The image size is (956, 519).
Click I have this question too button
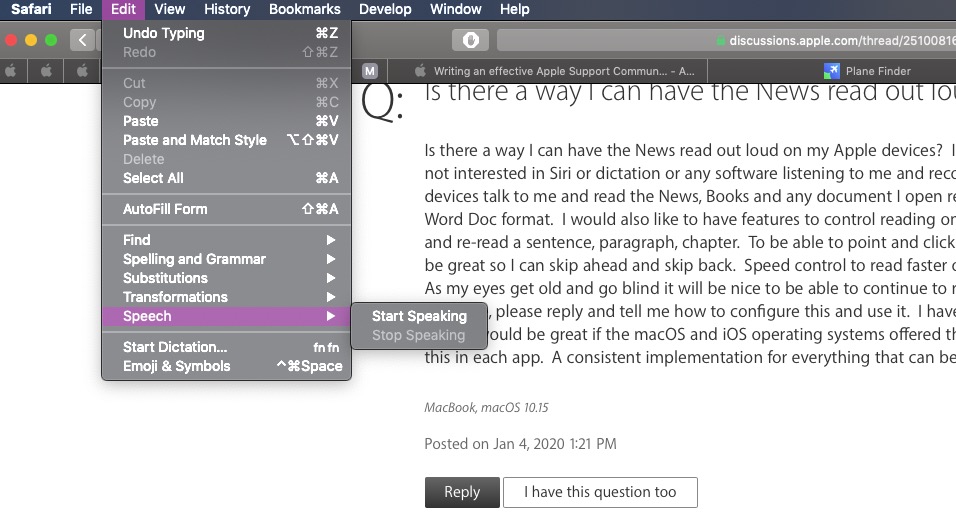[600, 492]
